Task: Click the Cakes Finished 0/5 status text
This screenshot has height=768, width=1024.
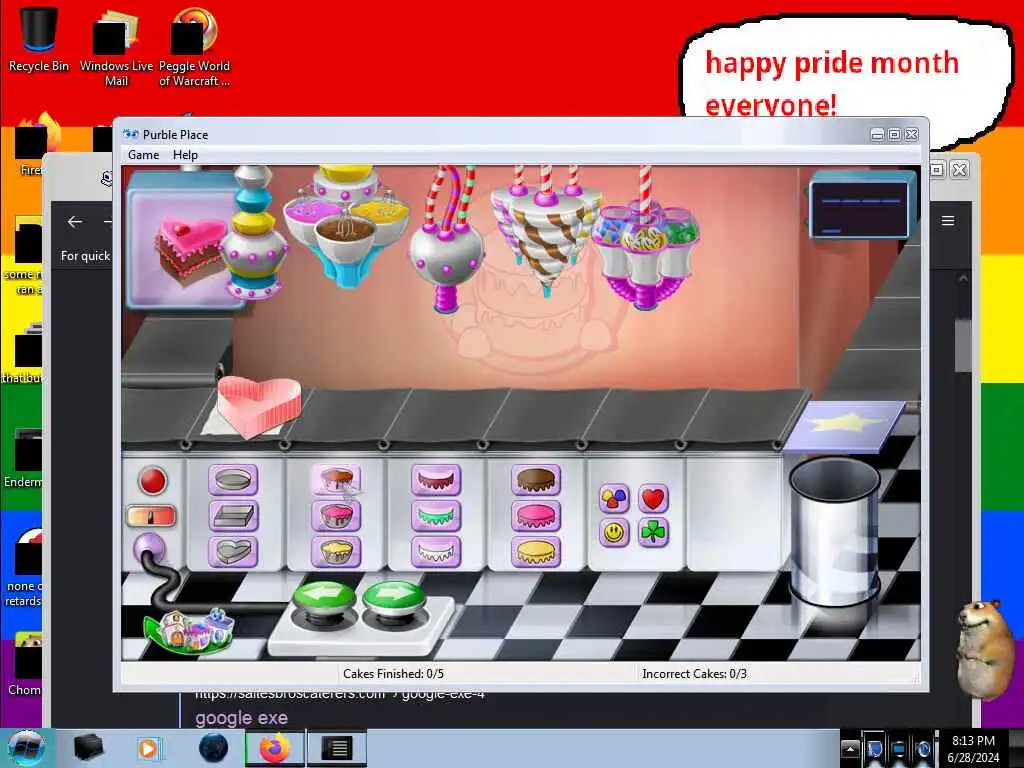Action: (x=393, y=673)
